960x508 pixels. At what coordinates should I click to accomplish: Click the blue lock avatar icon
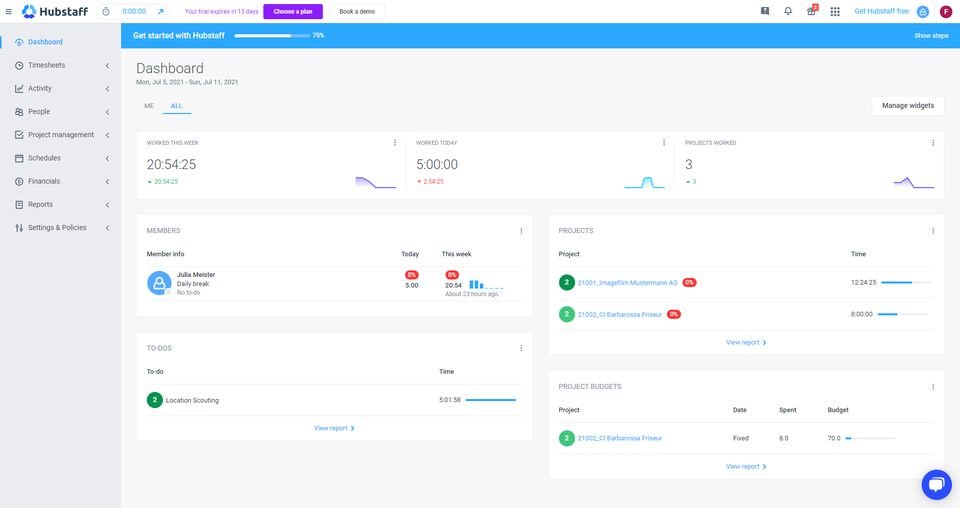[x=923, y=12]
